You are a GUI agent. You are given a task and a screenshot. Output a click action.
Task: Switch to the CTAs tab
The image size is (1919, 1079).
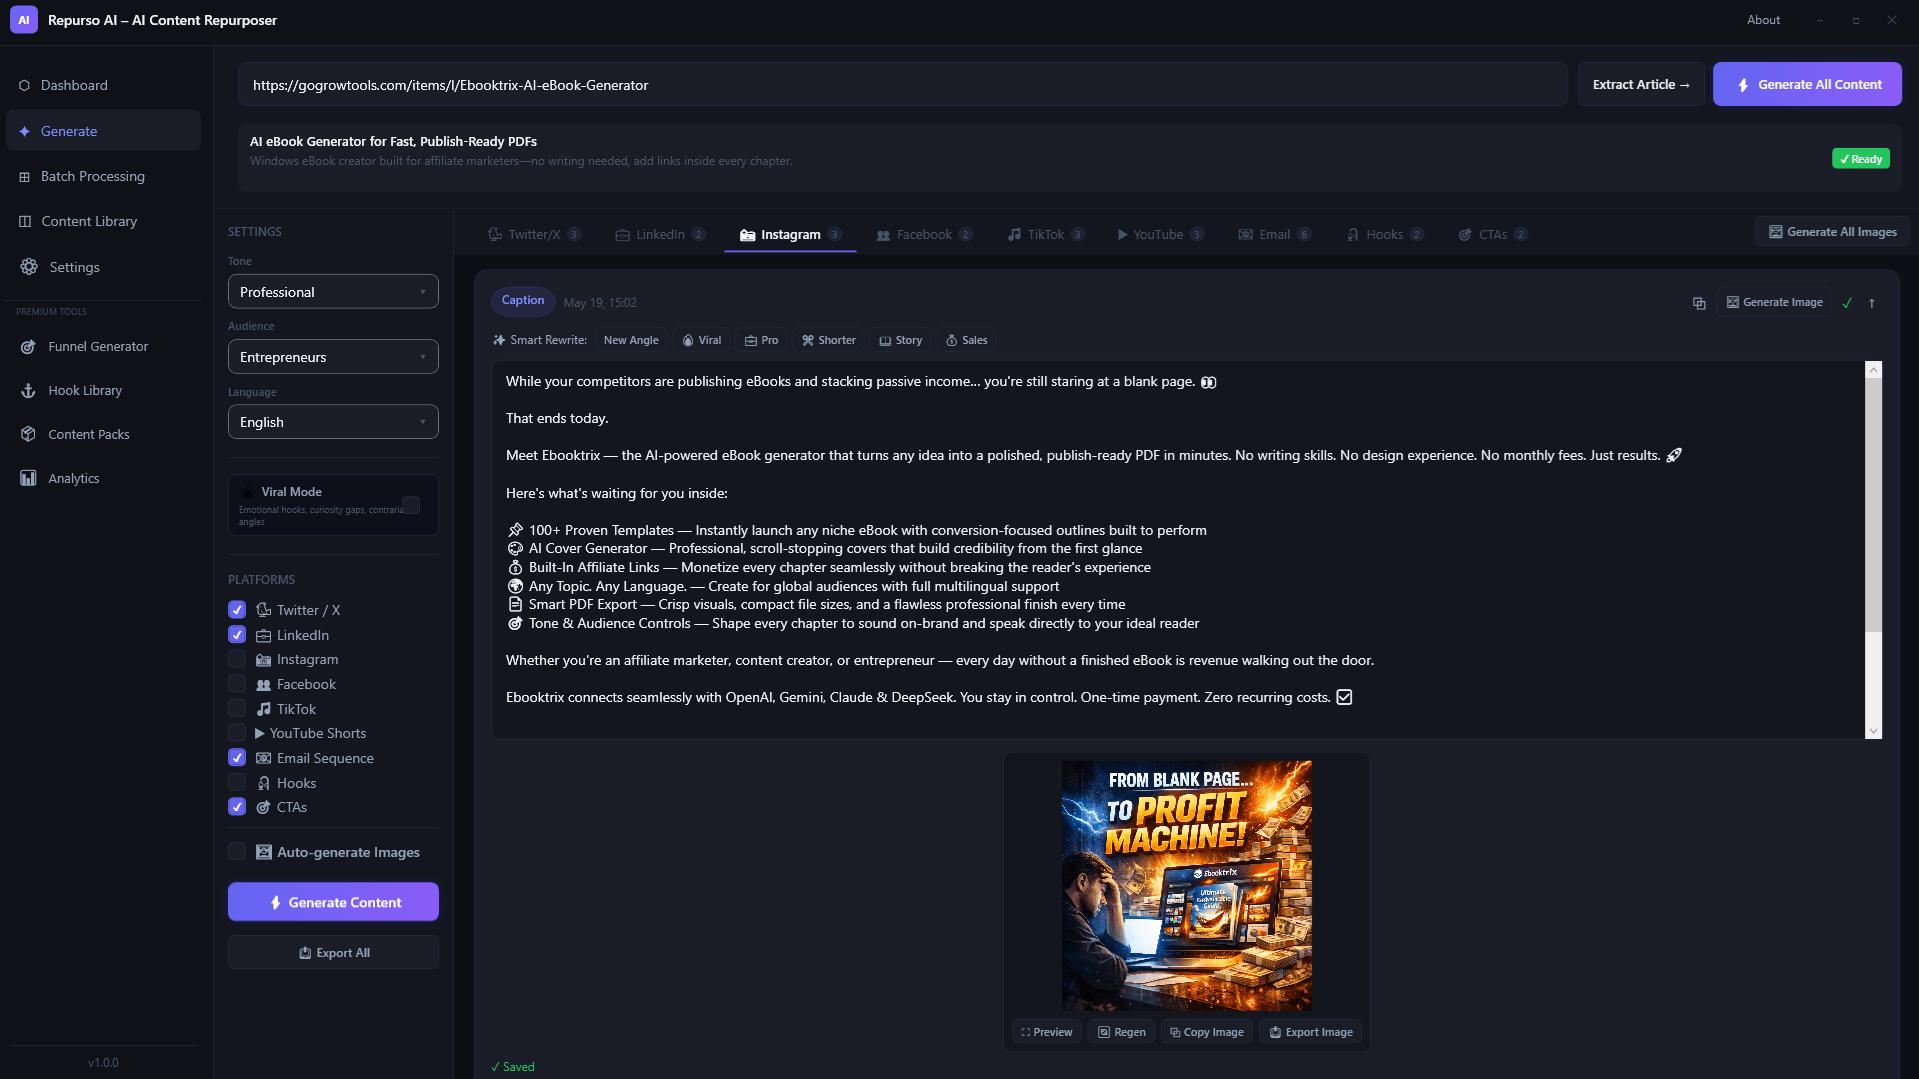(1492, 234)
